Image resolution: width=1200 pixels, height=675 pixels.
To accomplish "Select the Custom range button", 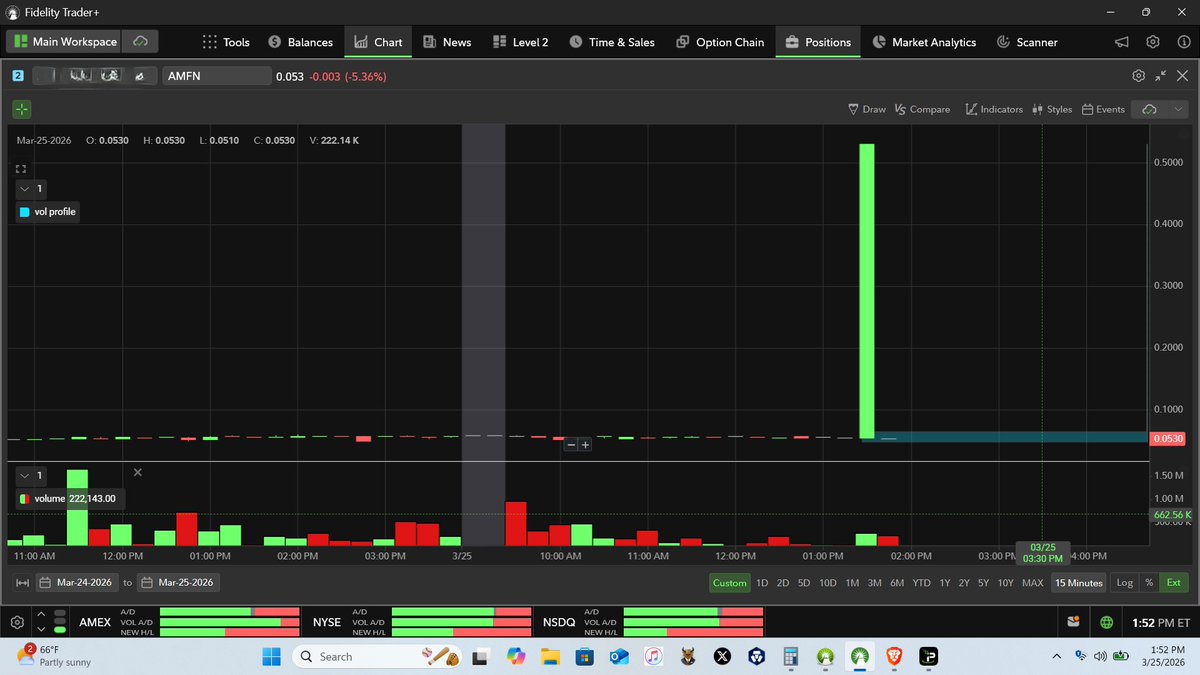I will pos(729,583).
